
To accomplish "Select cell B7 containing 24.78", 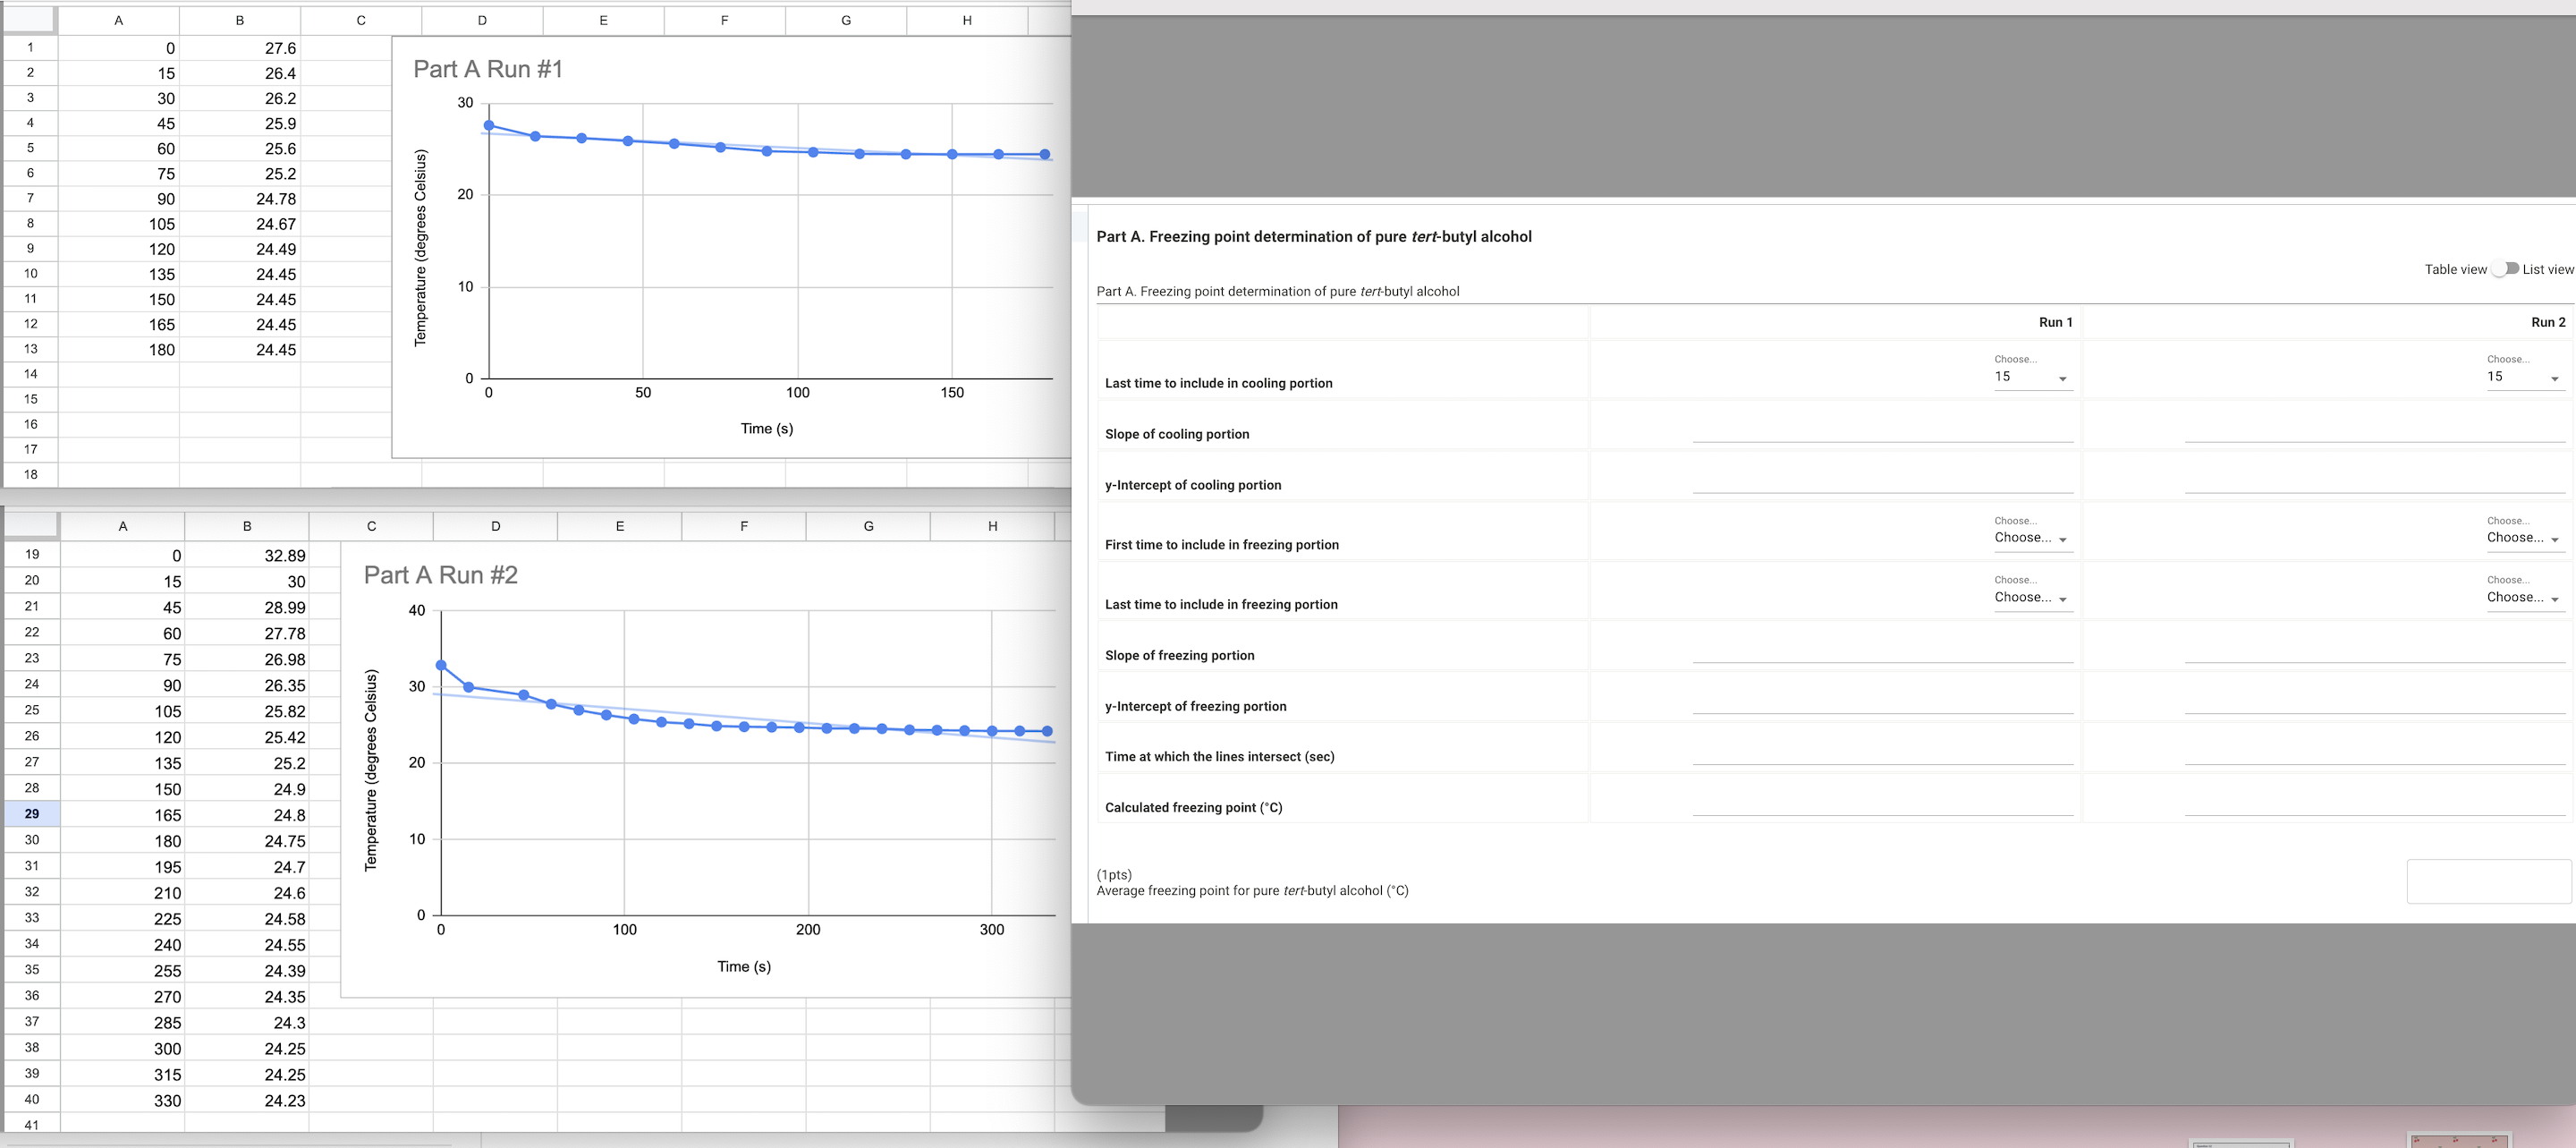I will tap(239, 198).
